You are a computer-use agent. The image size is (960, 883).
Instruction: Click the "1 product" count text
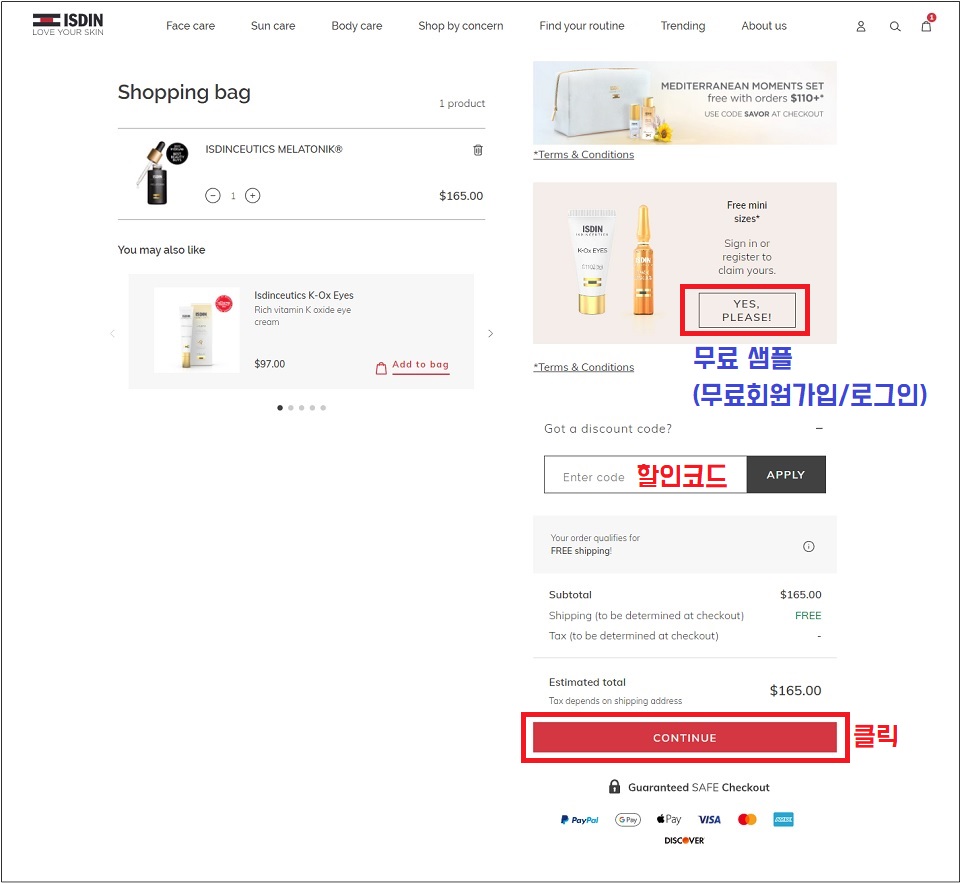pyautogui.click(x=462, y=103)
